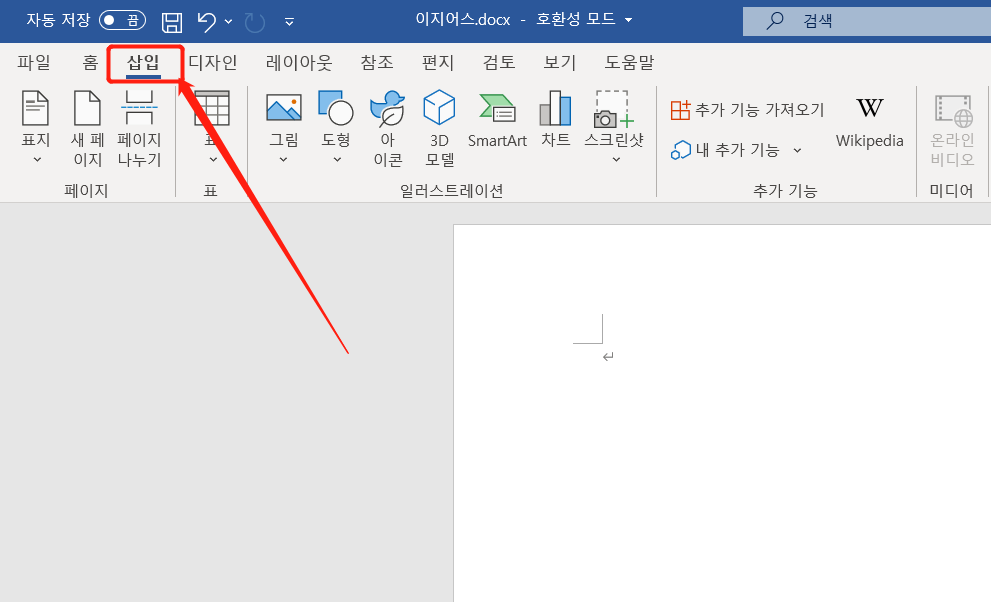
Task: Save the document with the floppy disk icon
Action: coord(171,20)
